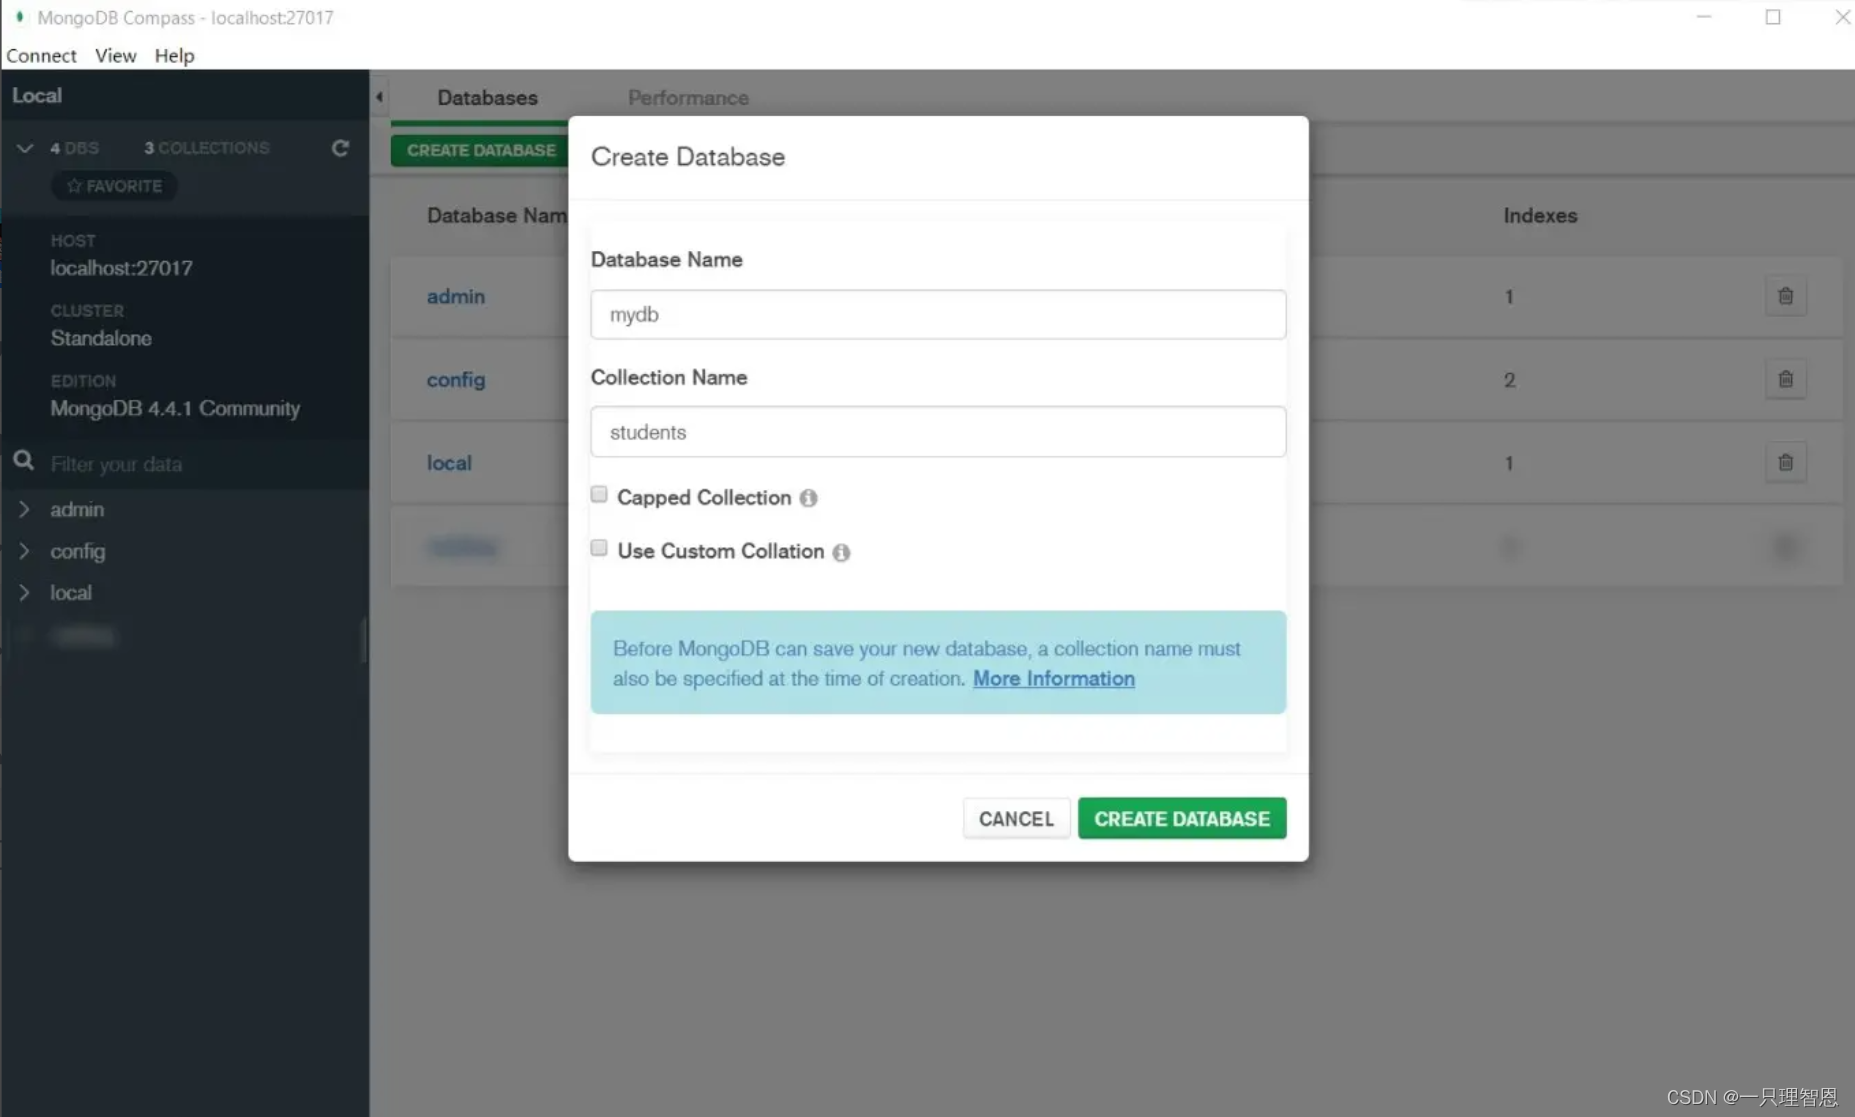1855x1117 pixels.
Task: Enable the Capped Collection checkbox
Action: point(599,493)
